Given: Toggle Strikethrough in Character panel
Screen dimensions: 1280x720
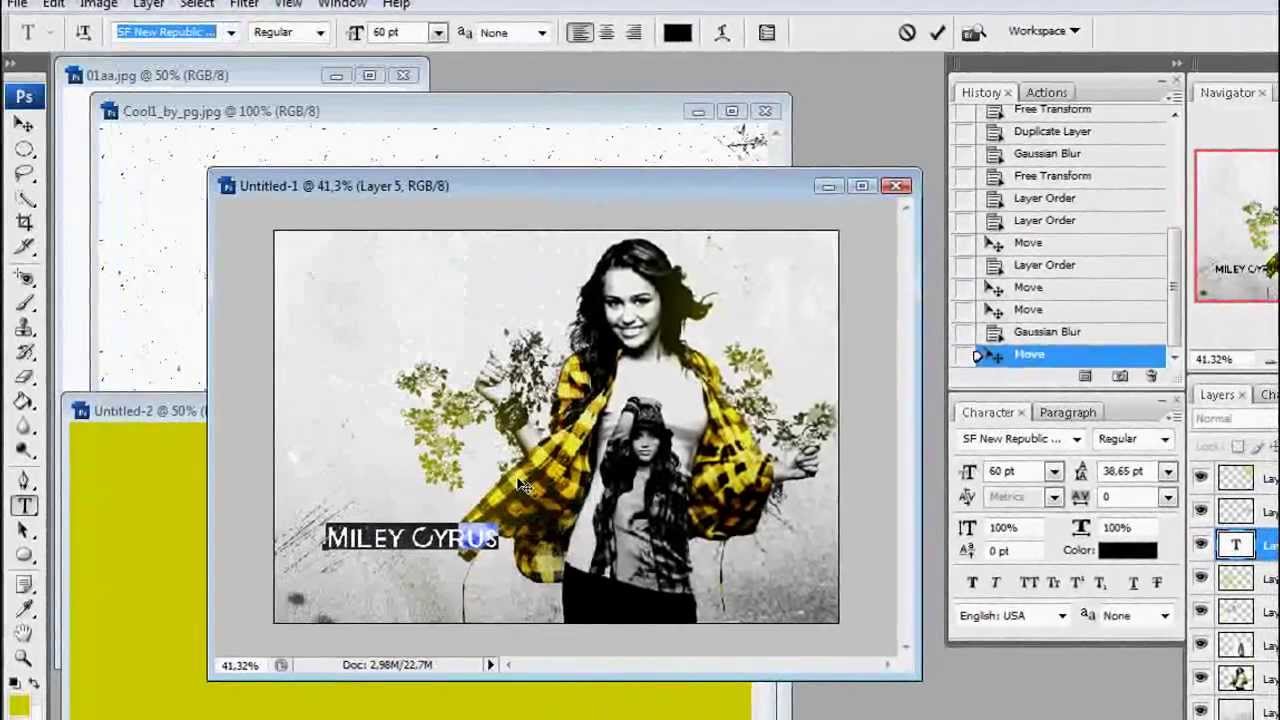Looking at the screenshot, I should [x=1157, y=582].
